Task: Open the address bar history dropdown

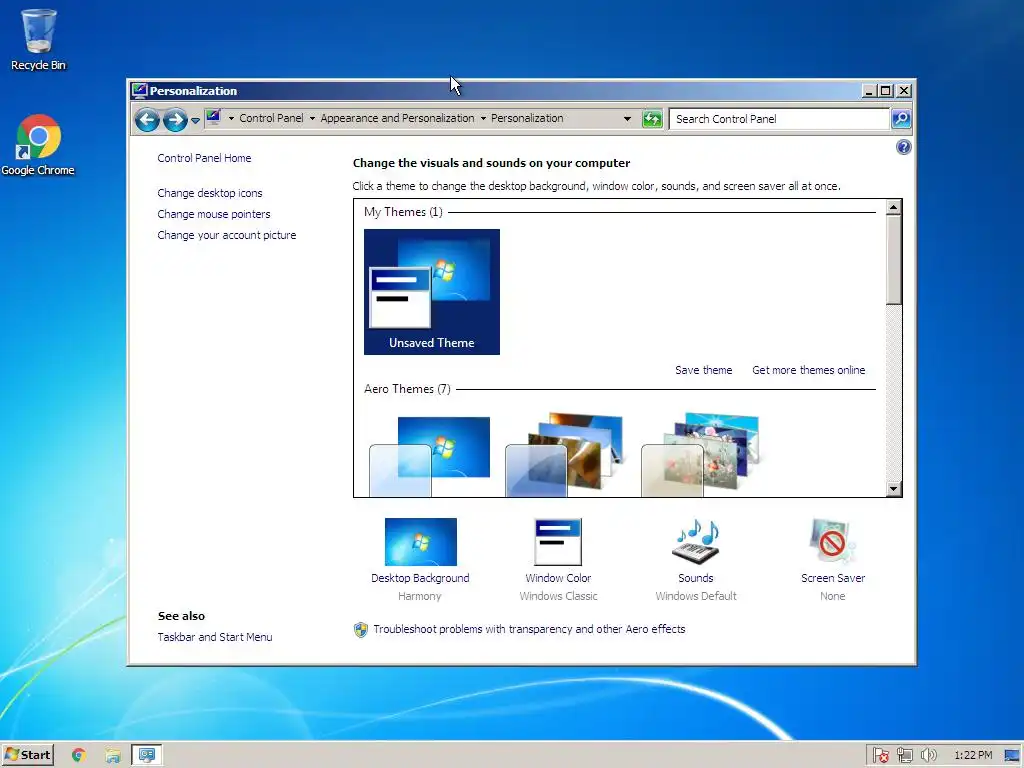Action: pyautogui.click(x=627, y=119)
